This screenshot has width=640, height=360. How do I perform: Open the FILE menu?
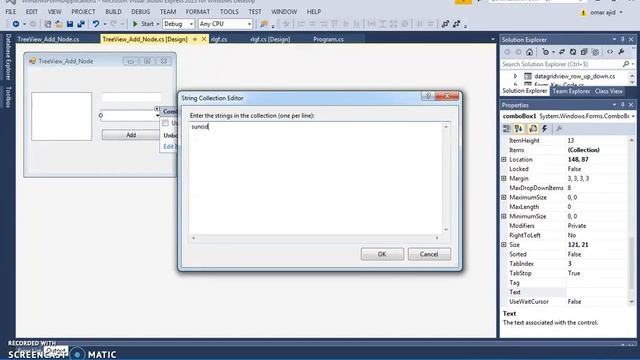11,12
